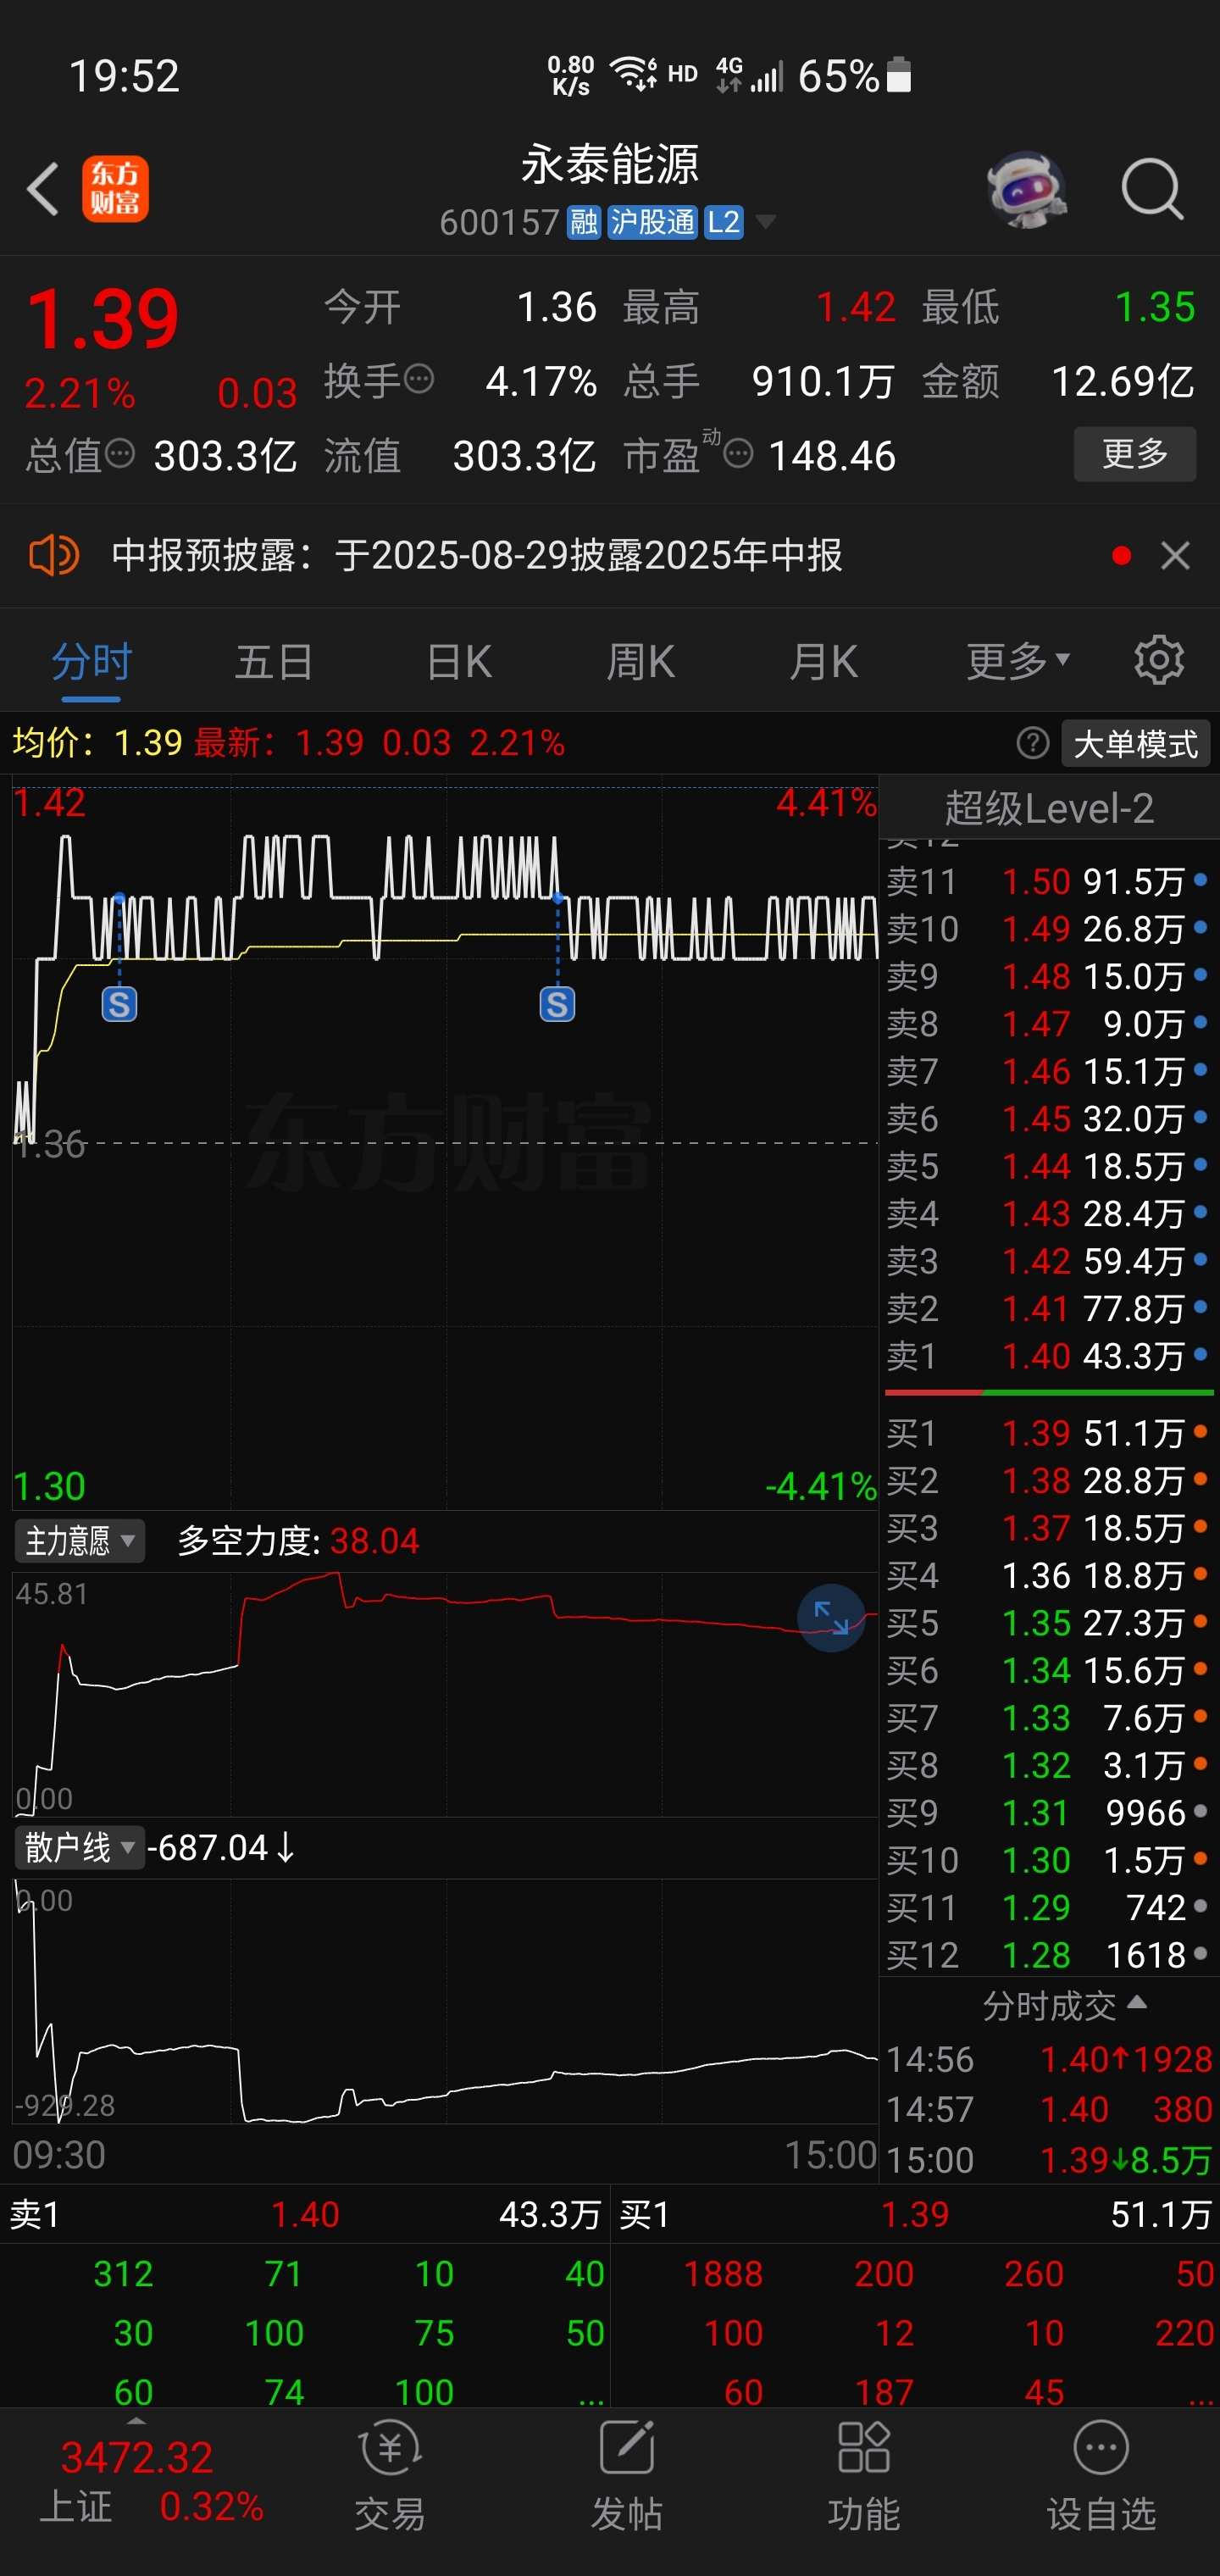The height and width of the screenshot is (2576, 1220).
Task: Select the 买5 1.35 order row
Action: [x=1048, y=1623]
